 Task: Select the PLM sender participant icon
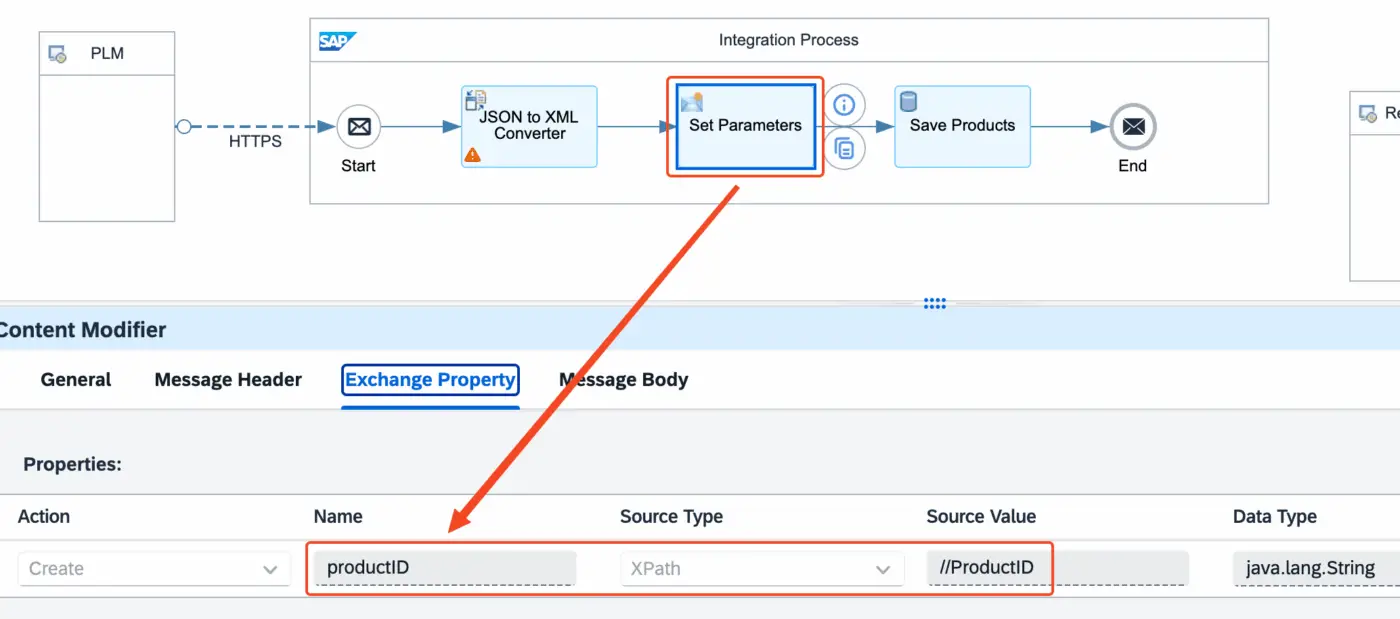point(58,54)
